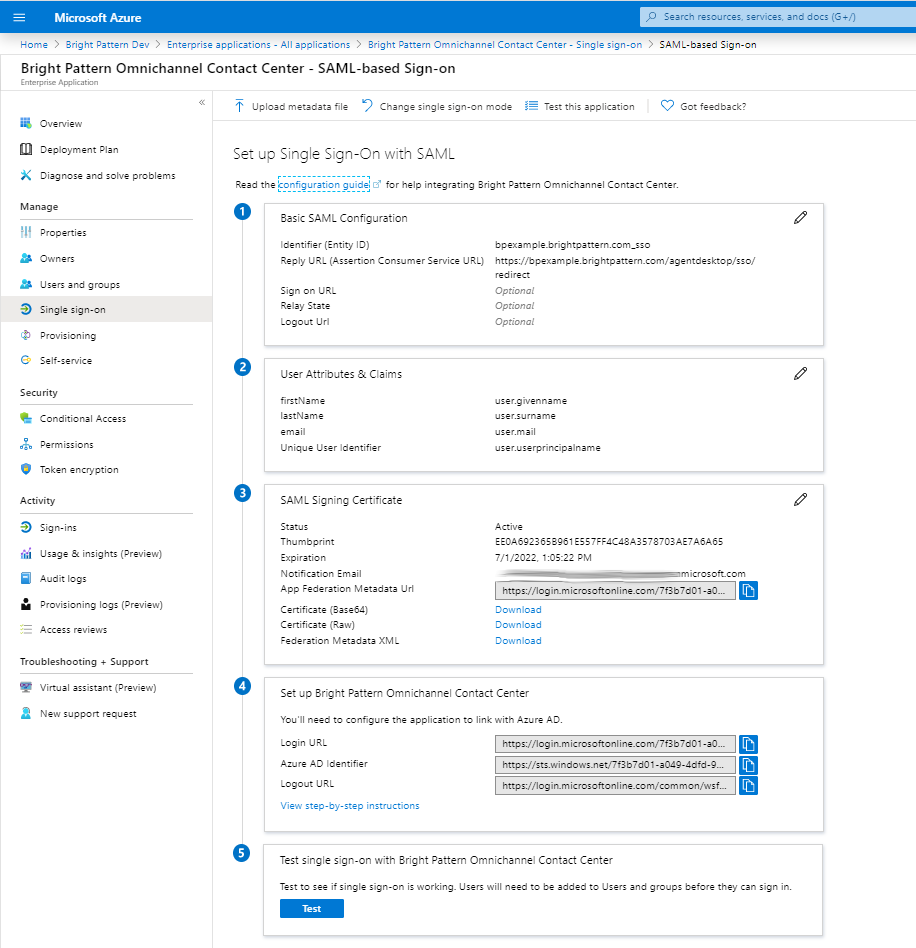
Task: Copy the Login URL value
Action: 749,744
